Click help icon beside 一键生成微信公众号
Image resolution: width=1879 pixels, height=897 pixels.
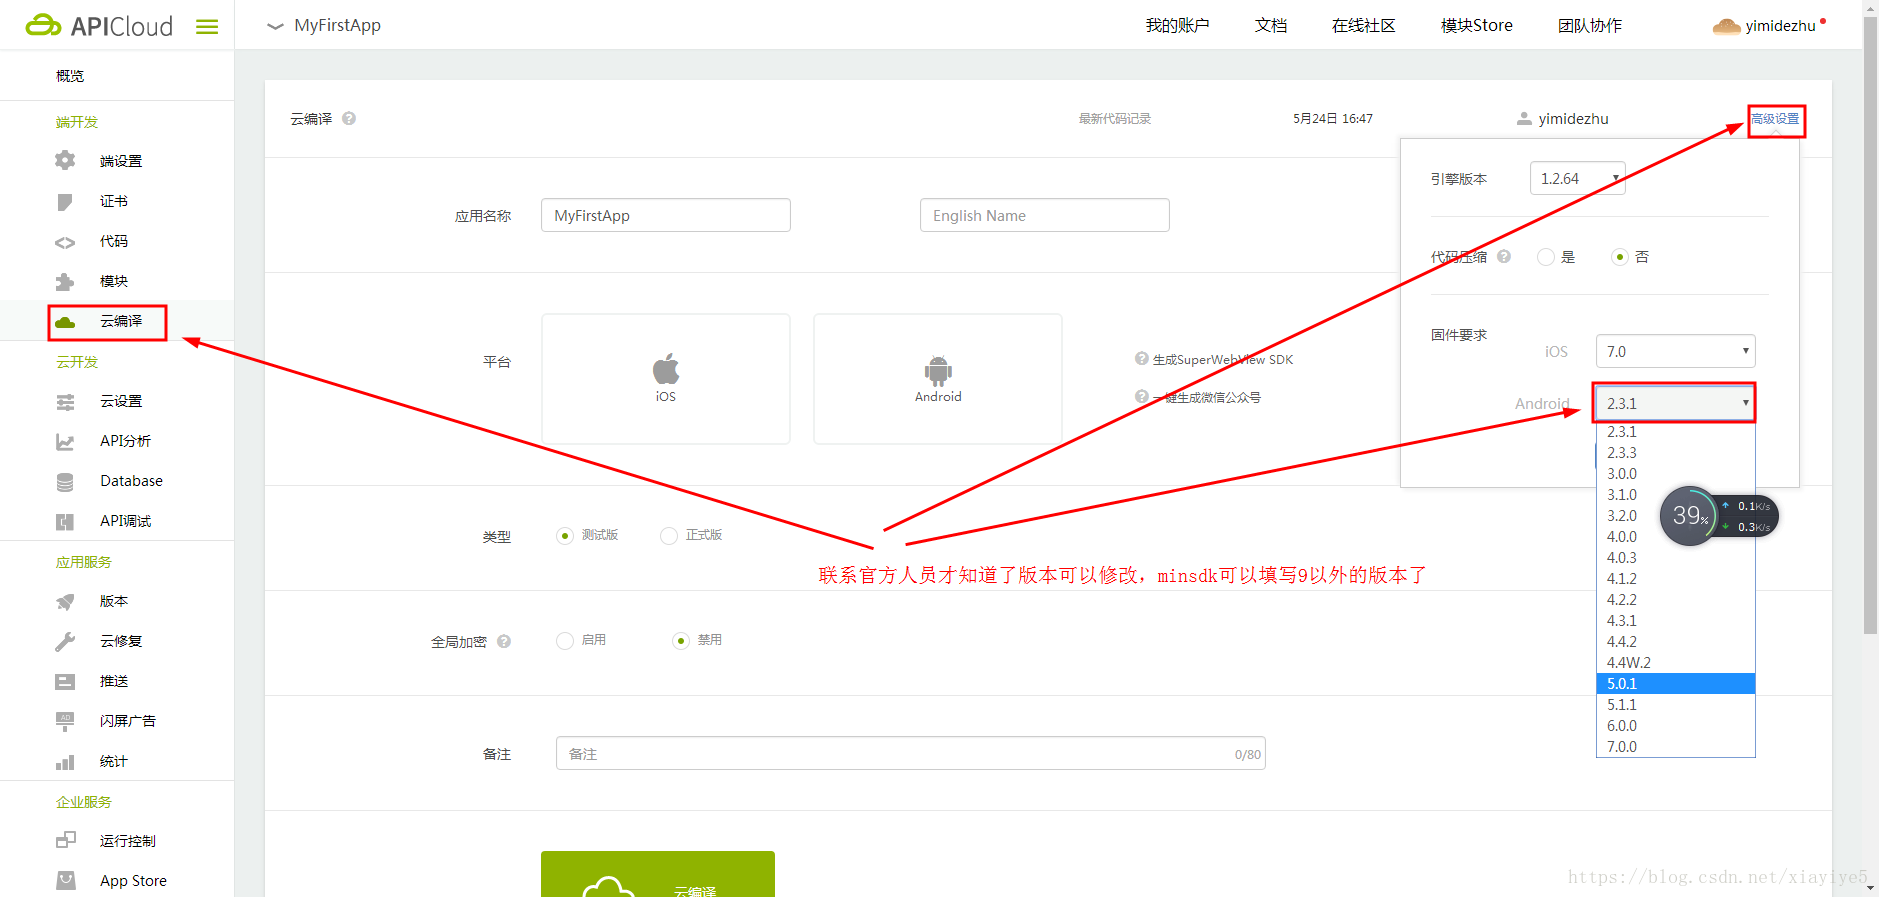pos(1141,396)
